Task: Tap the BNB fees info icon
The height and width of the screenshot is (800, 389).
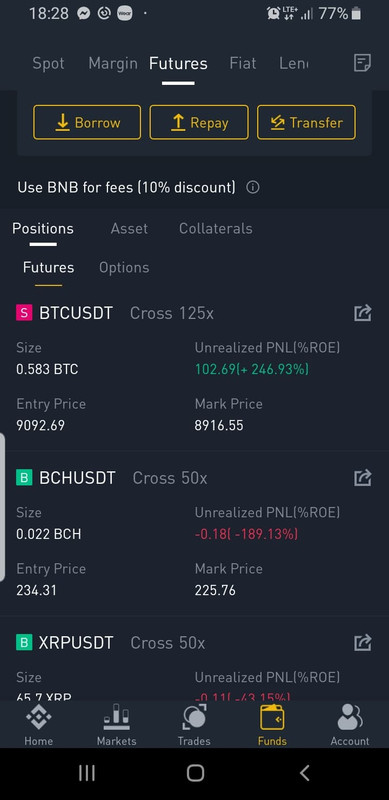Action: [253, 187]
